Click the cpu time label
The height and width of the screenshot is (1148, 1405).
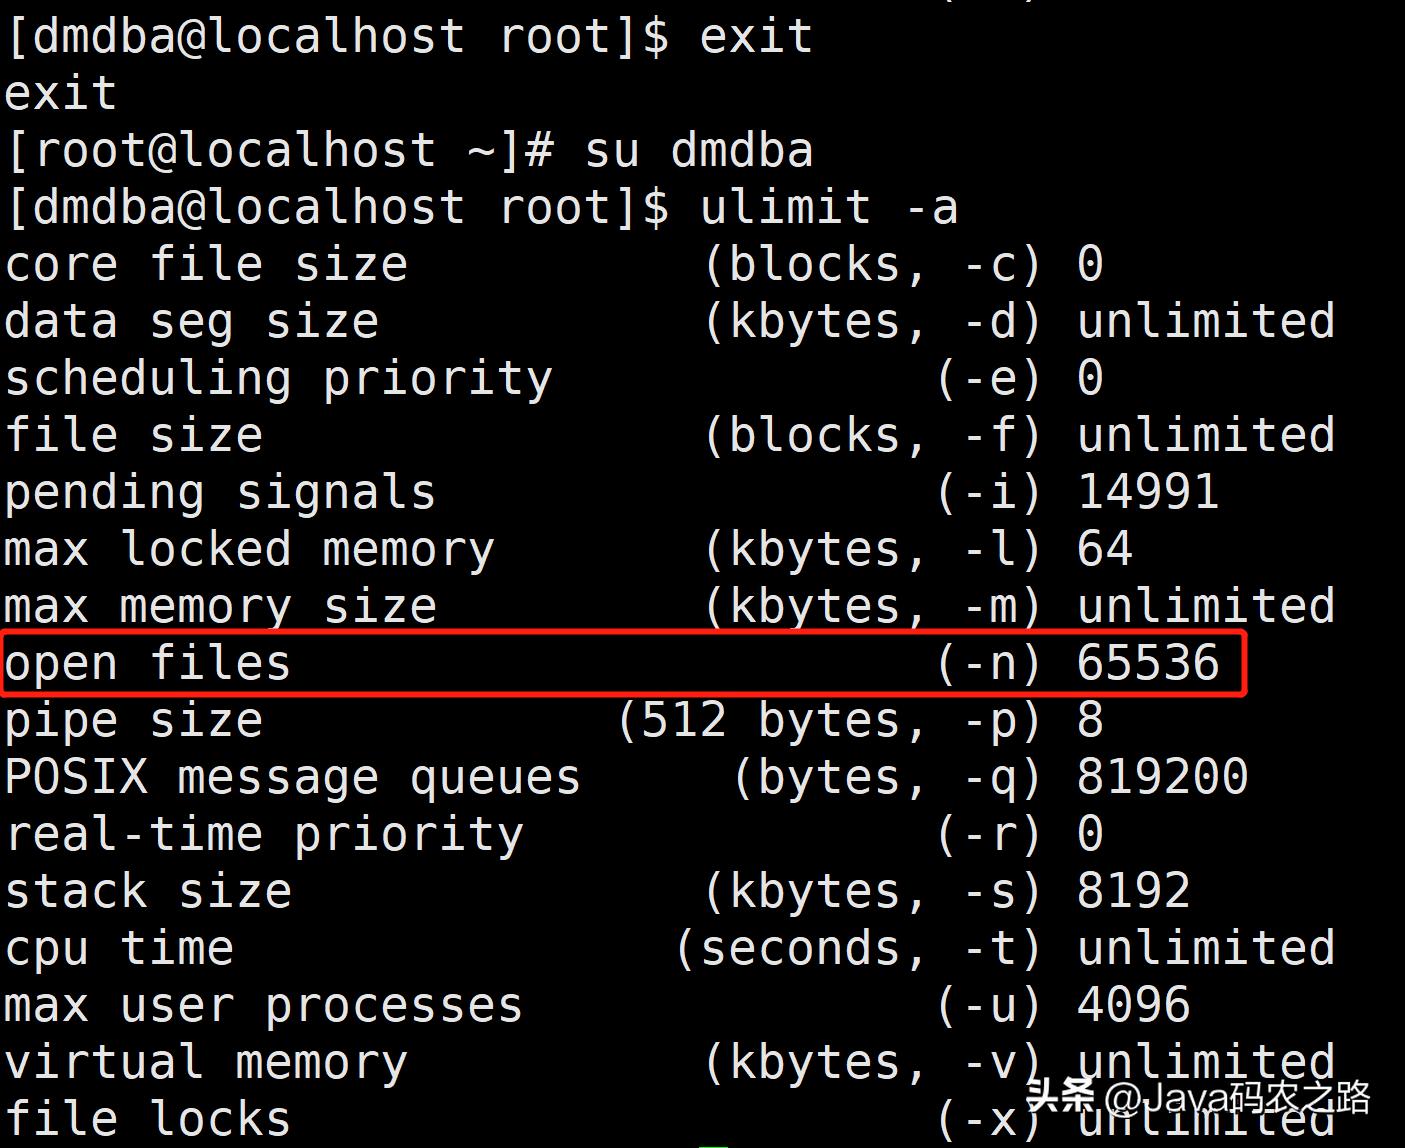pyautogui.click(x=119, y=948)
